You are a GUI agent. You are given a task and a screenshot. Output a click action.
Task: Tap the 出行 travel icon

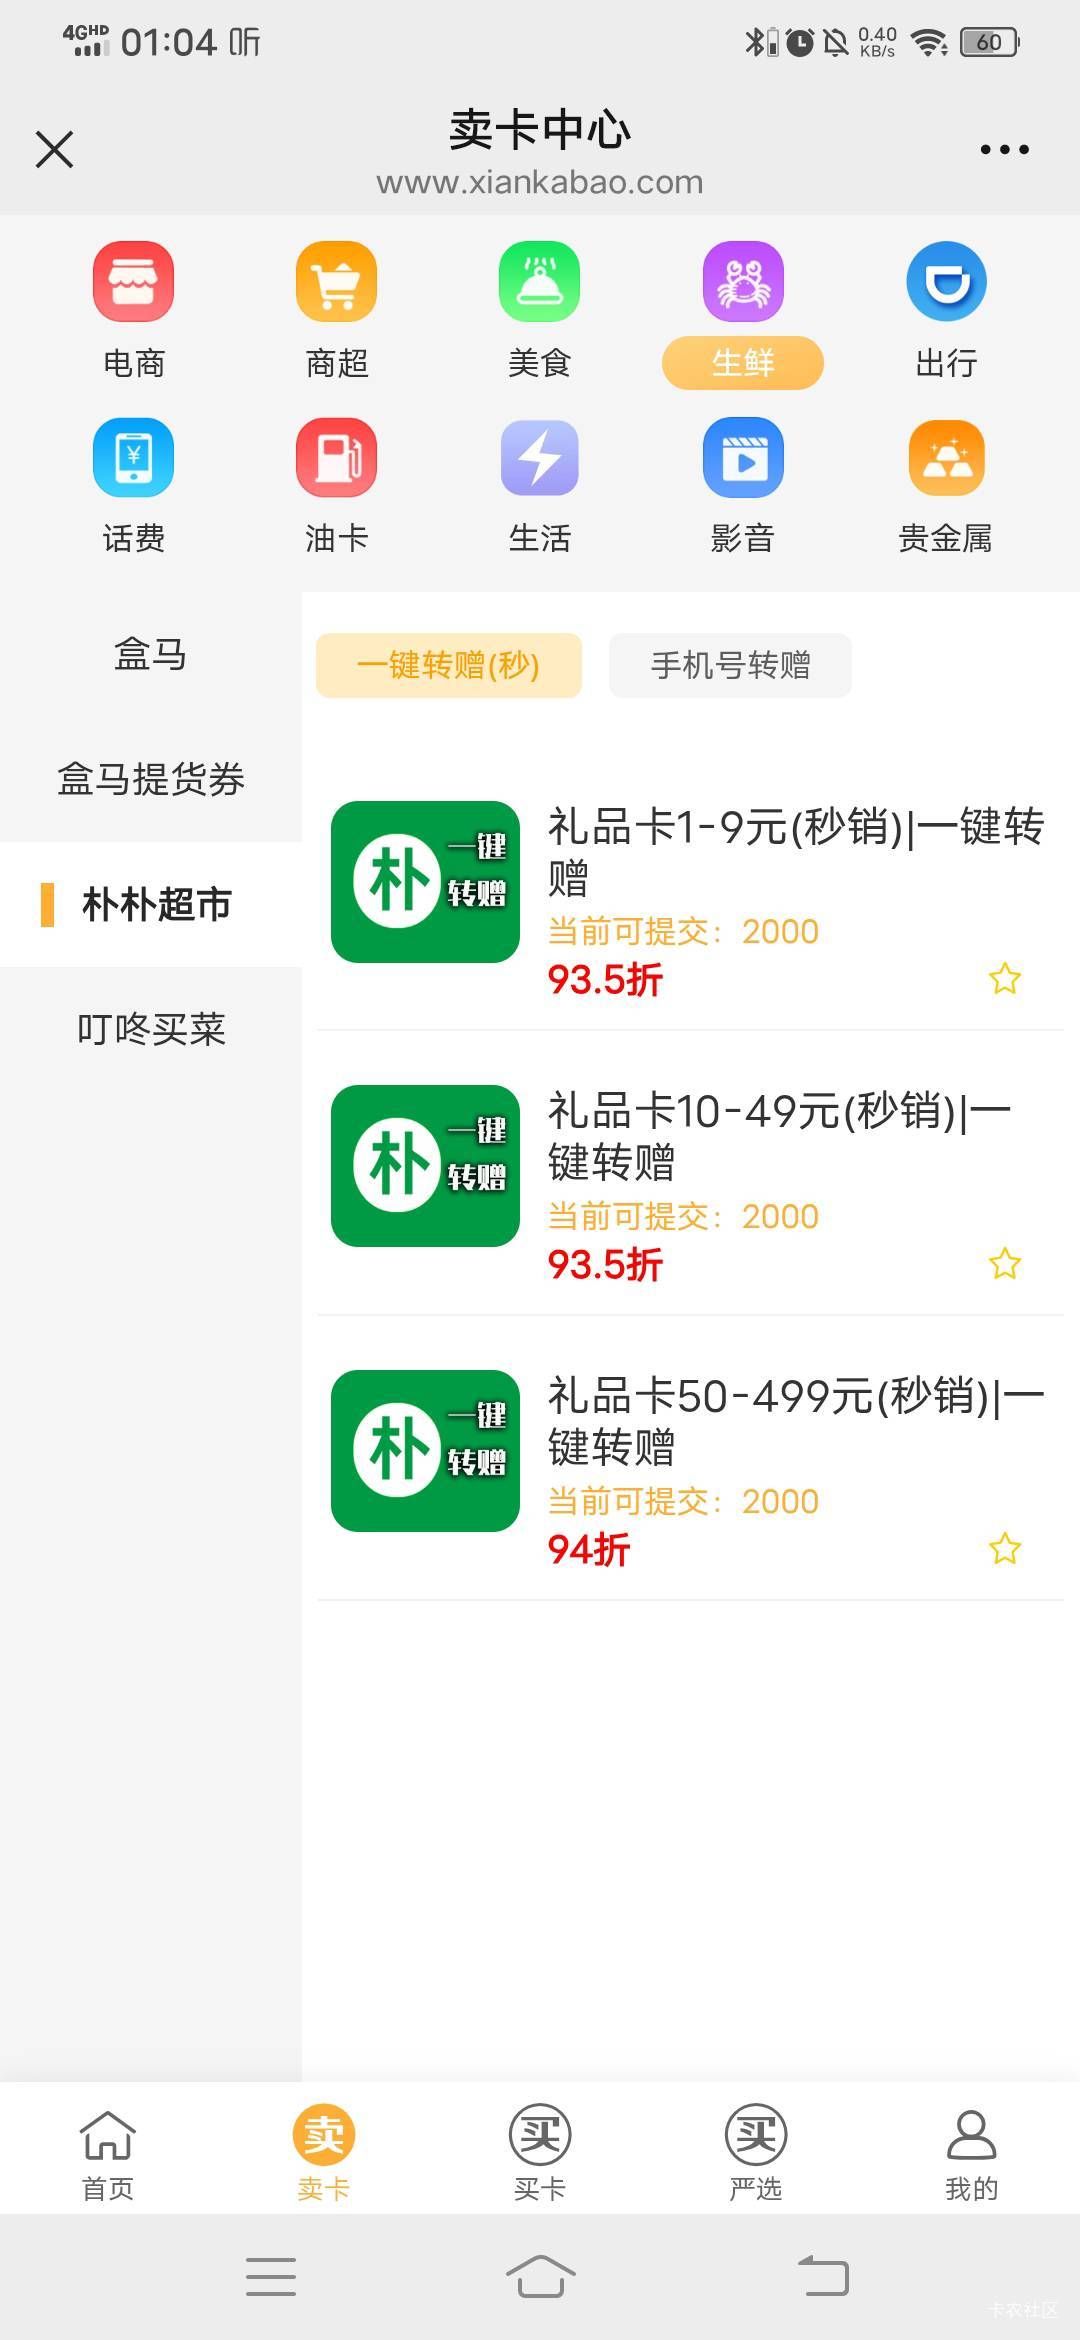coord(946,281)
